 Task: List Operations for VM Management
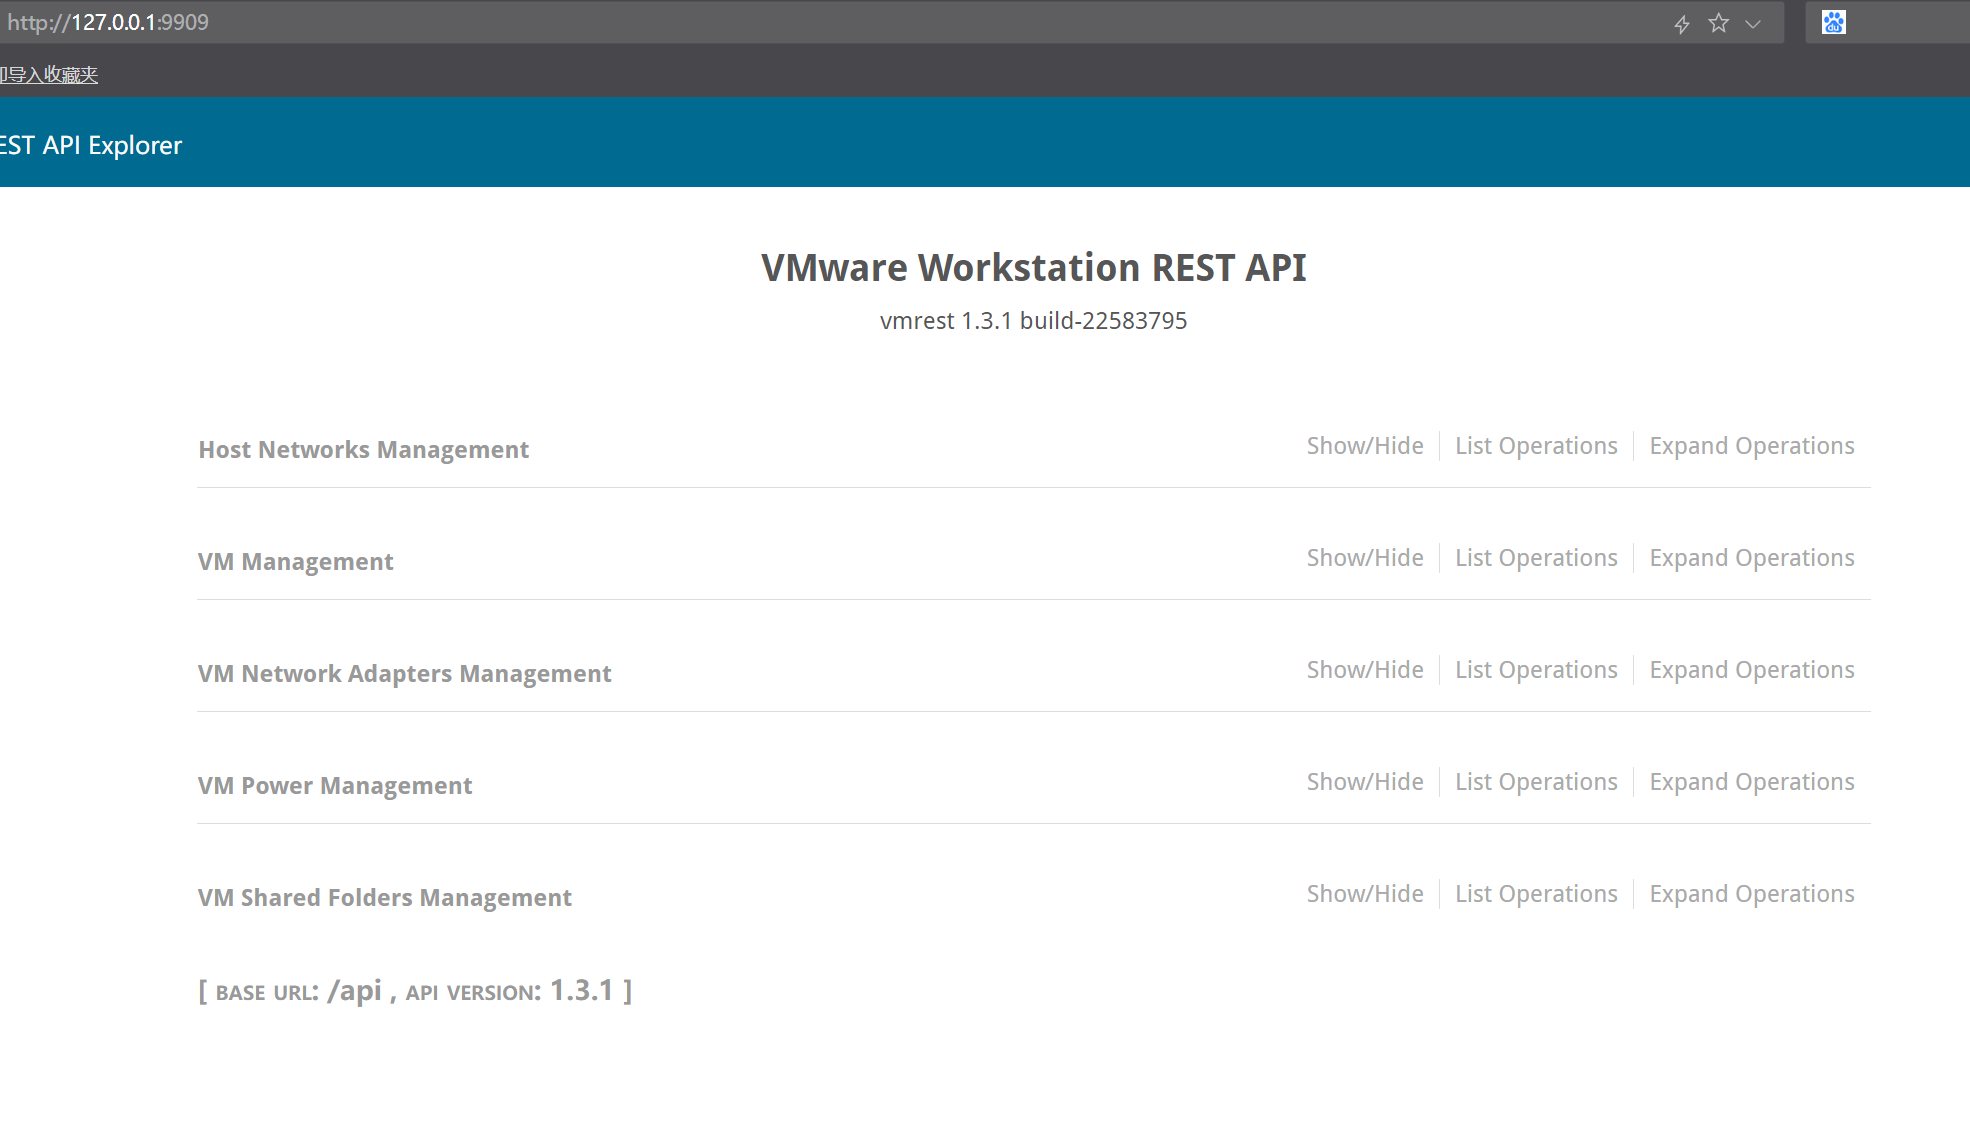point(1536,558)
